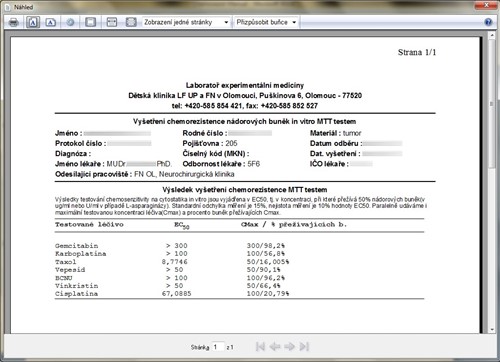The height and width of the screenshot is (362, 500).
Task: Click the Print icon in the toolbar
Action: [x=13, y=22]
